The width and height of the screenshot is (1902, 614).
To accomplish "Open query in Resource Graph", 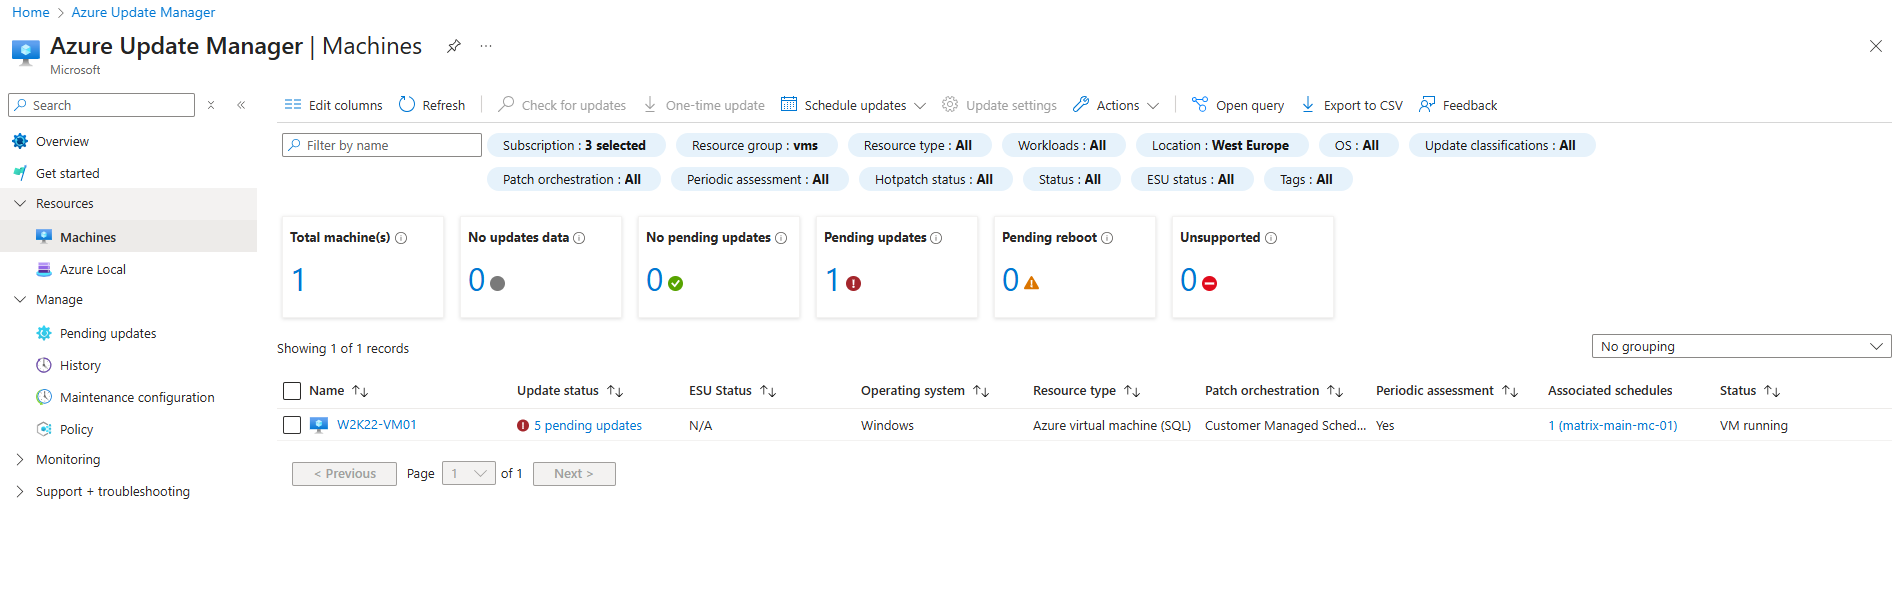I will pos(1238,105).
